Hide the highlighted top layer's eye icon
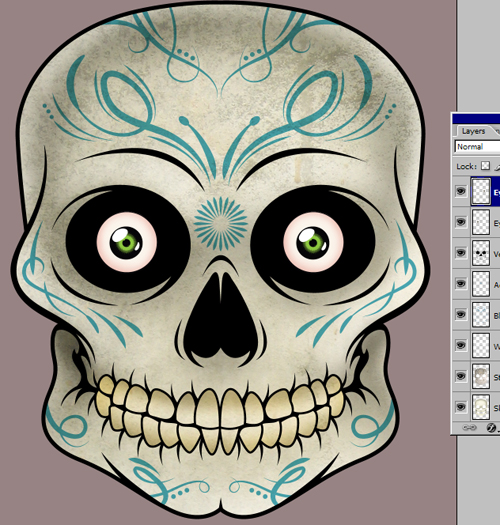Viewport: 500px width, 525px height. (461, 191)
